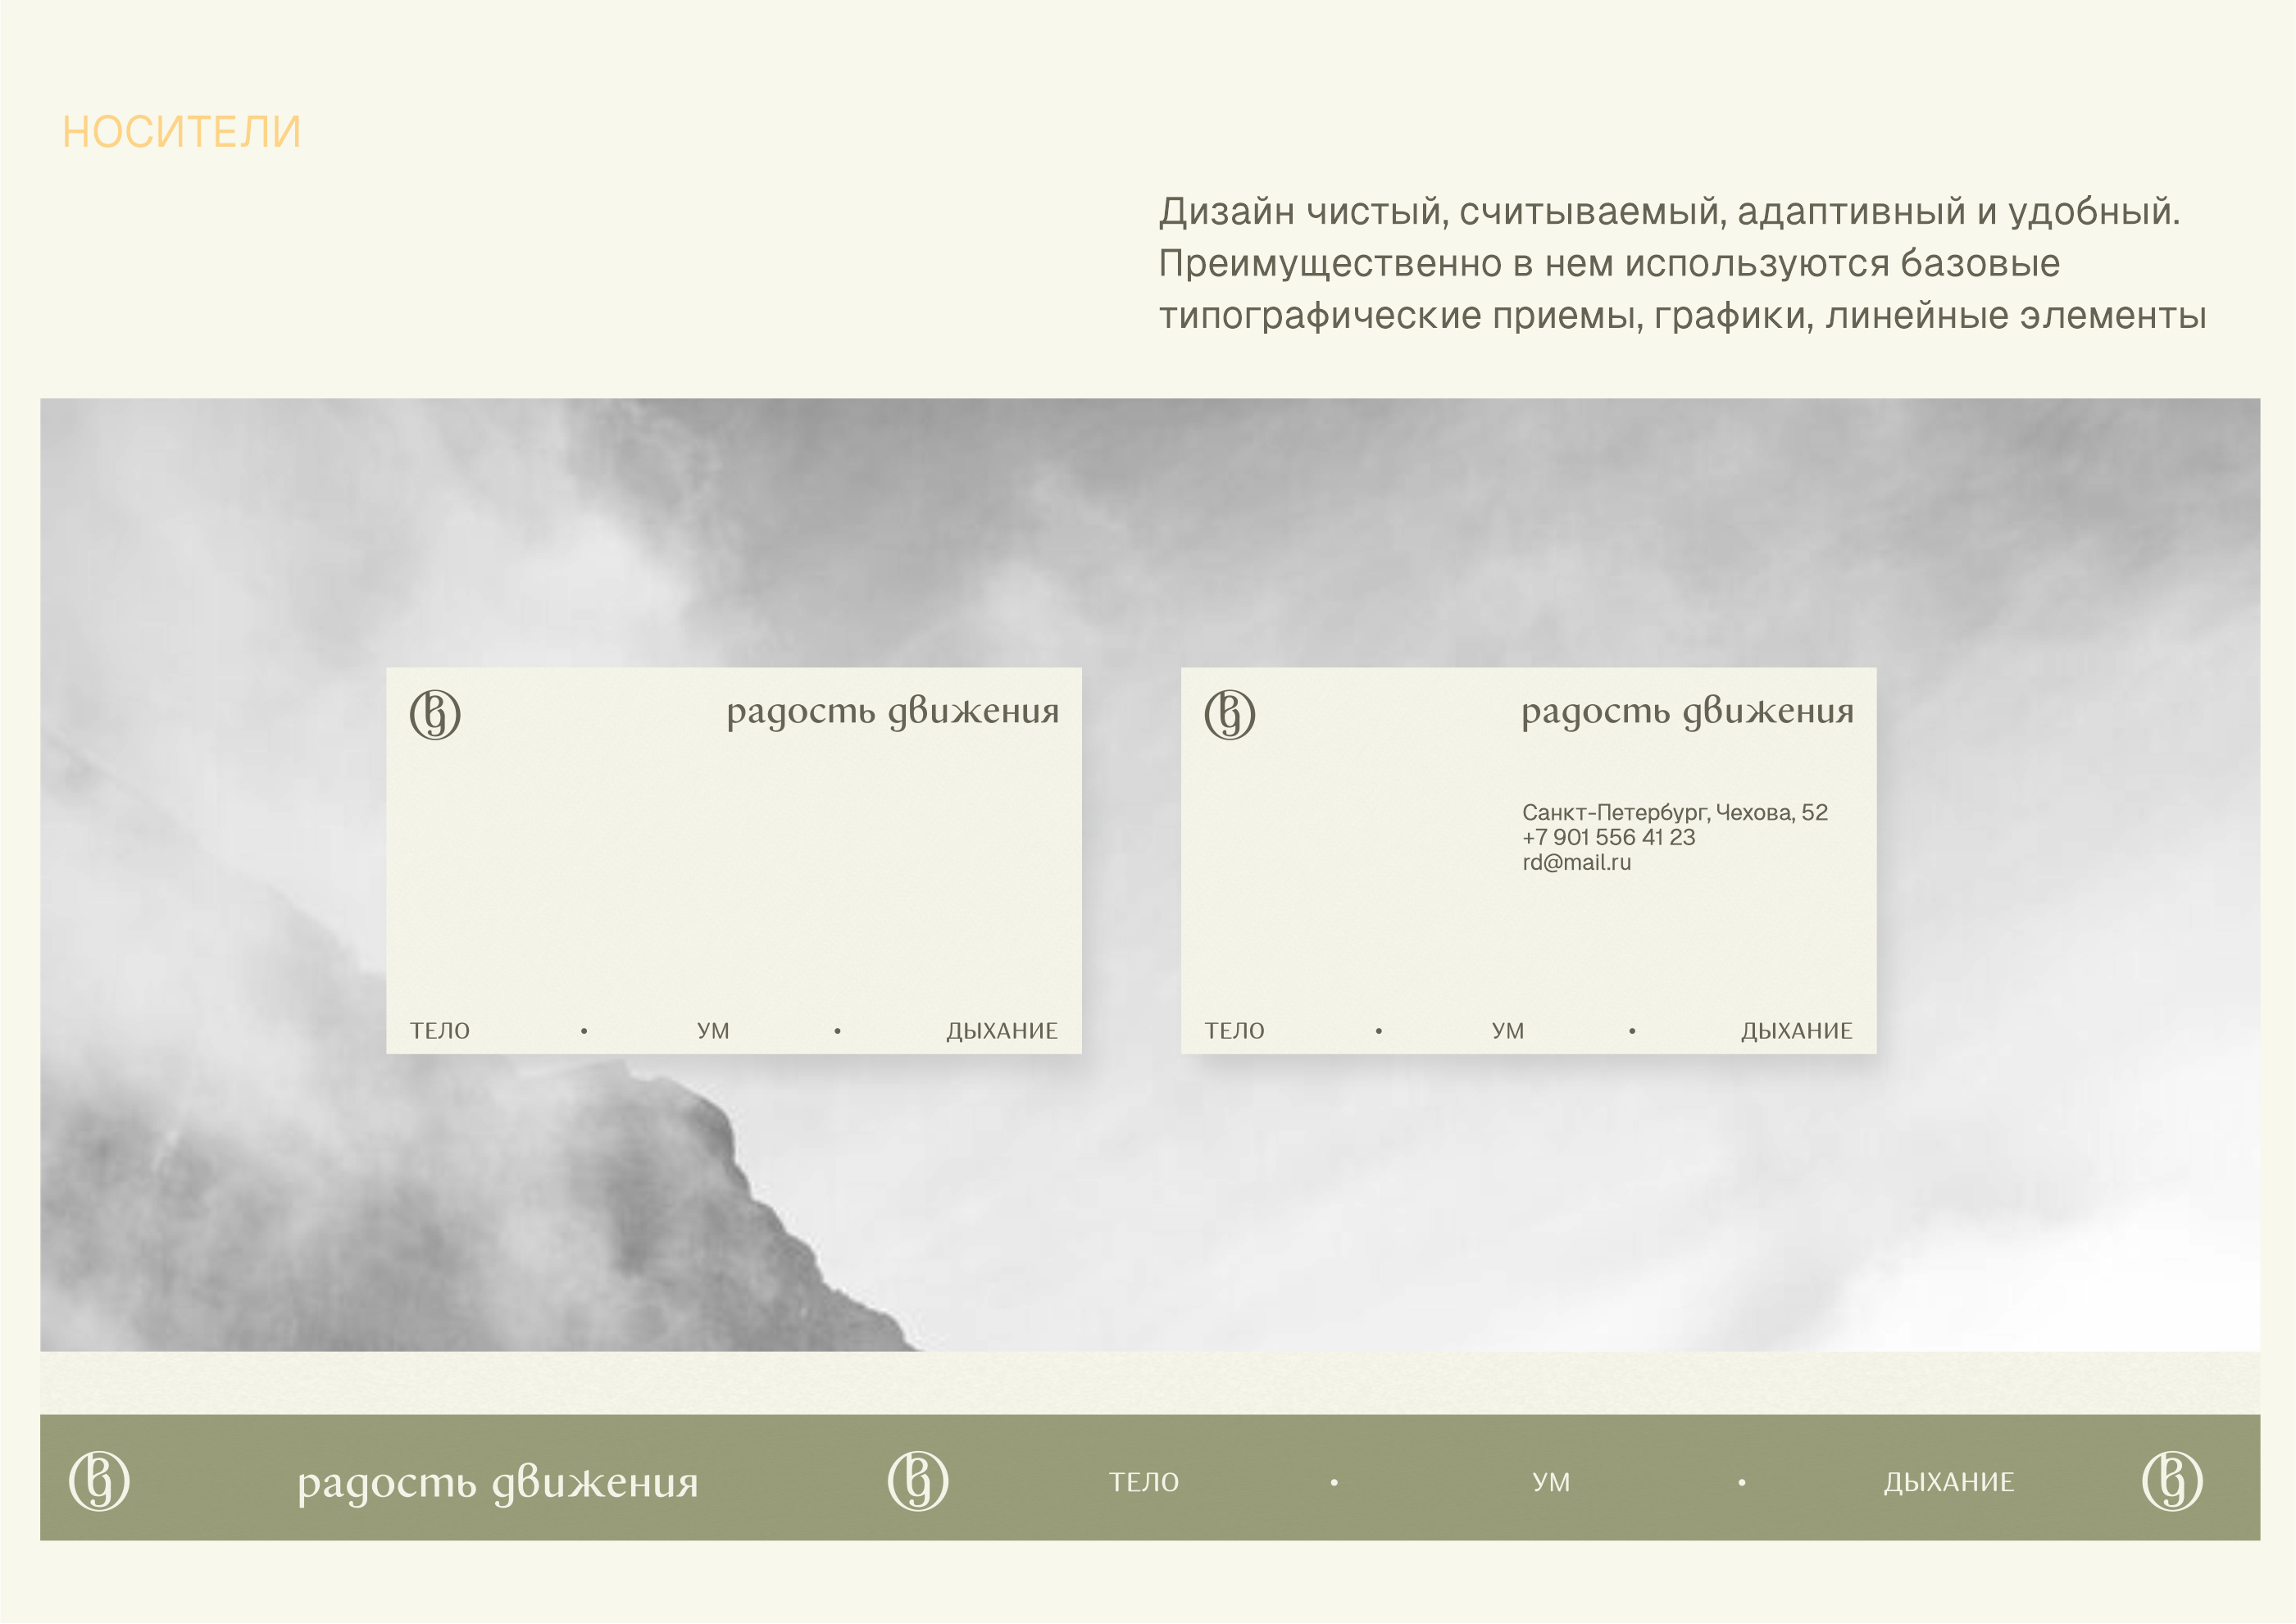
Task: Click ДЫХАНИЕ on the left business card
Action: pos(1001,1031)
